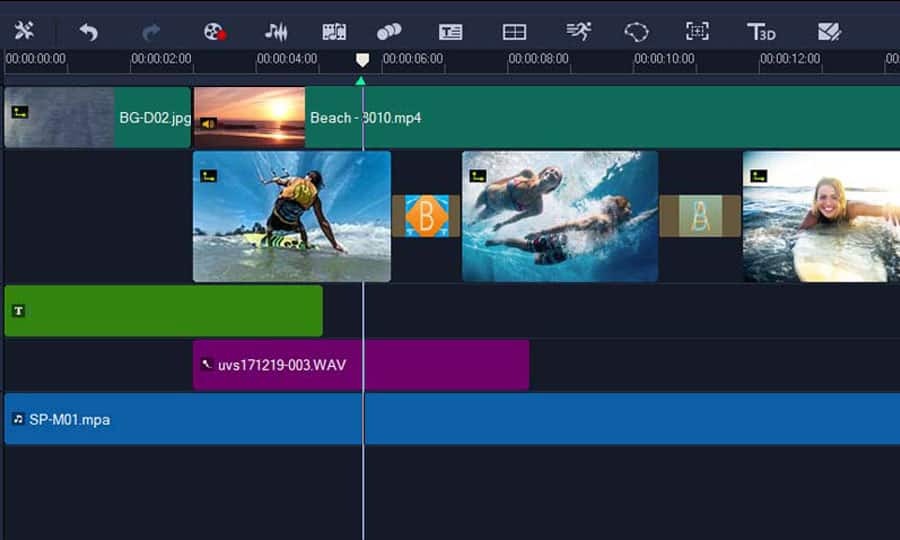Click the image icon on the surfer woman clip
The width and height of the screenshot is (900, 540).
pyautogui.click(x=758, y=176)
